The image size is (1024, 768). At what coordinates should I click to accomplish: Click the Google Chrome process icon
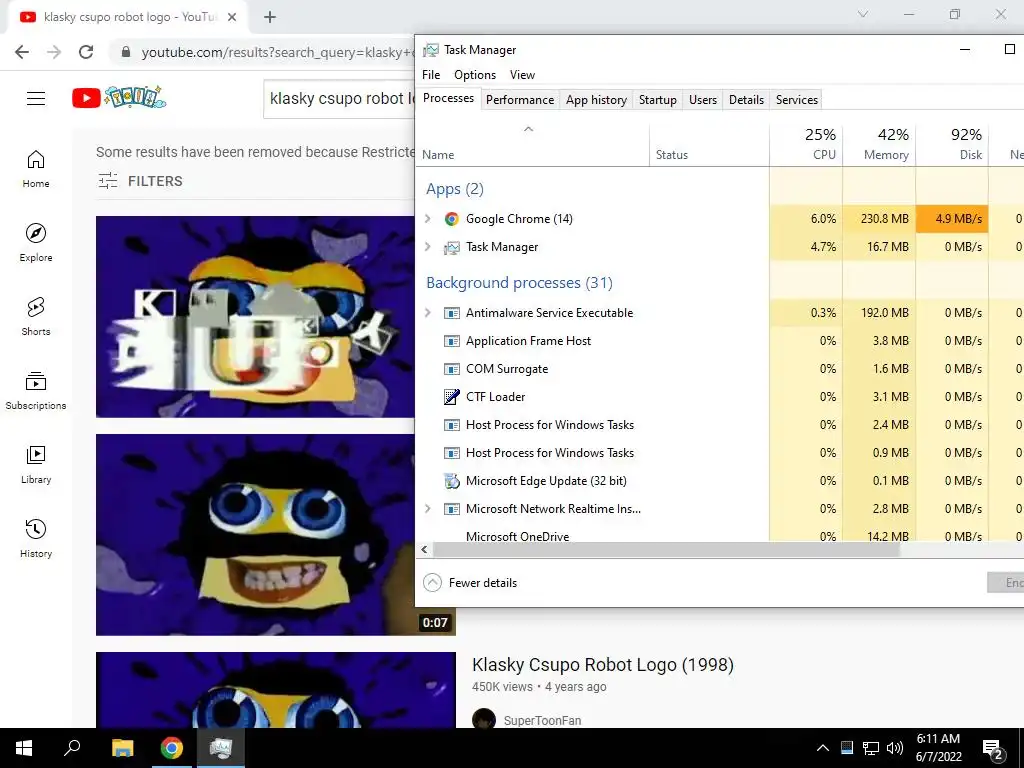(x=451, y=219)
